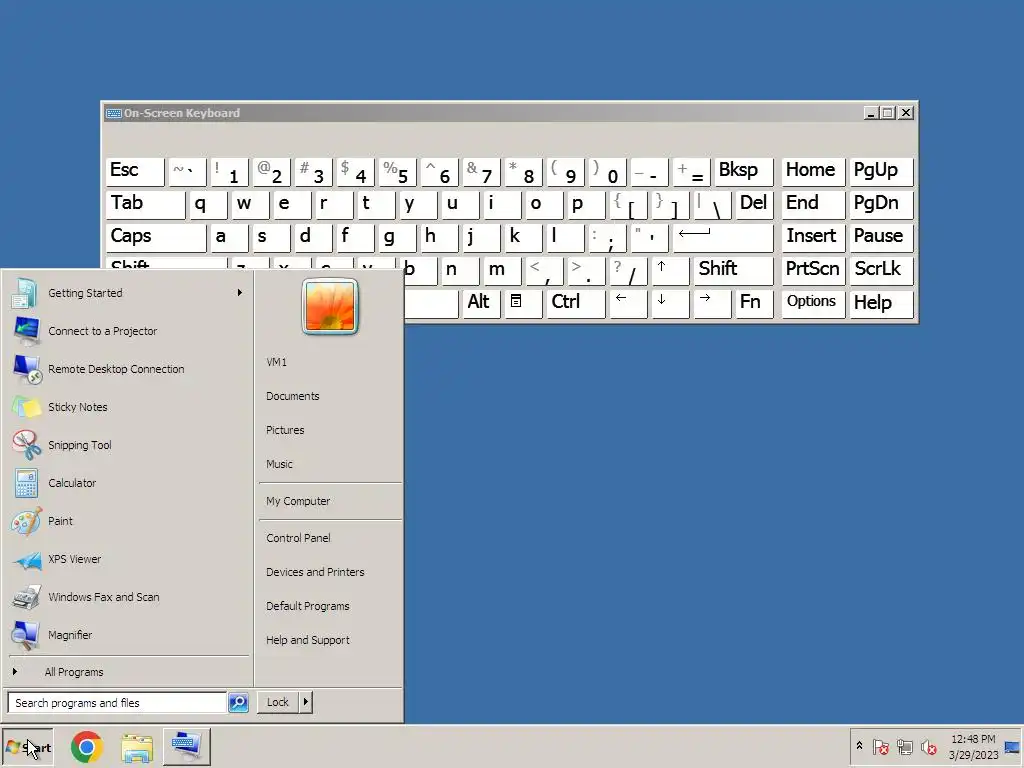Open the Snipping Tool
The height and width of the screenshot is (768, 1024).
(128, 445)
